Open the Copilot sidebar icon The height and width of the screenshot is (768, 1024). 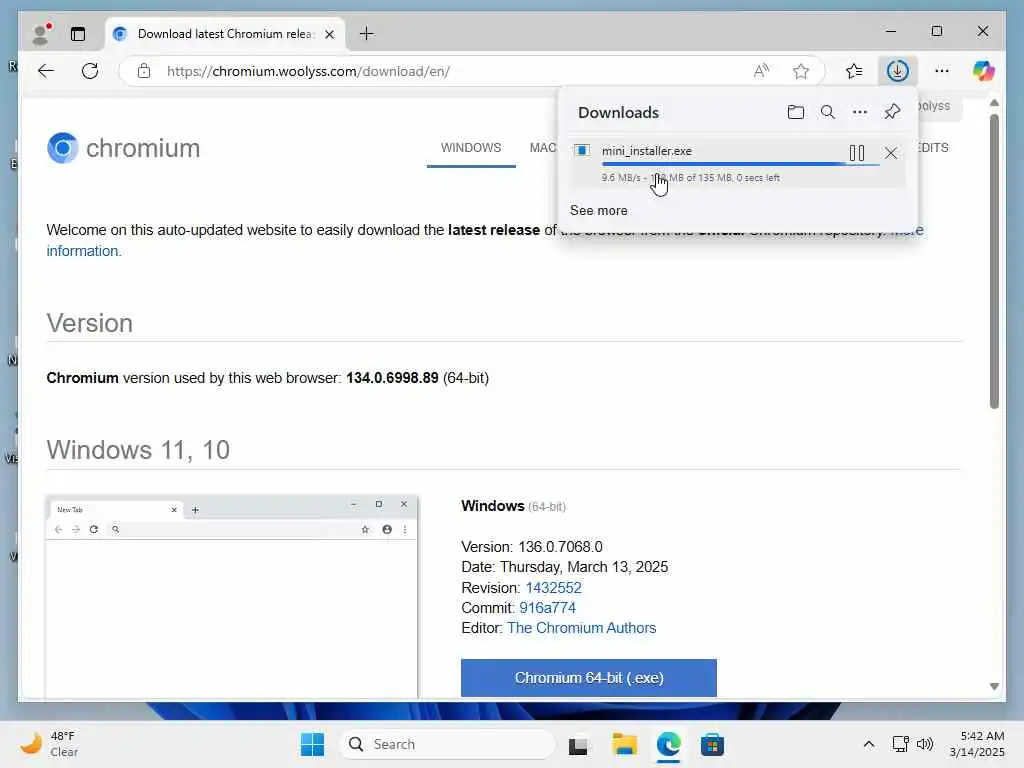point(984,71)
